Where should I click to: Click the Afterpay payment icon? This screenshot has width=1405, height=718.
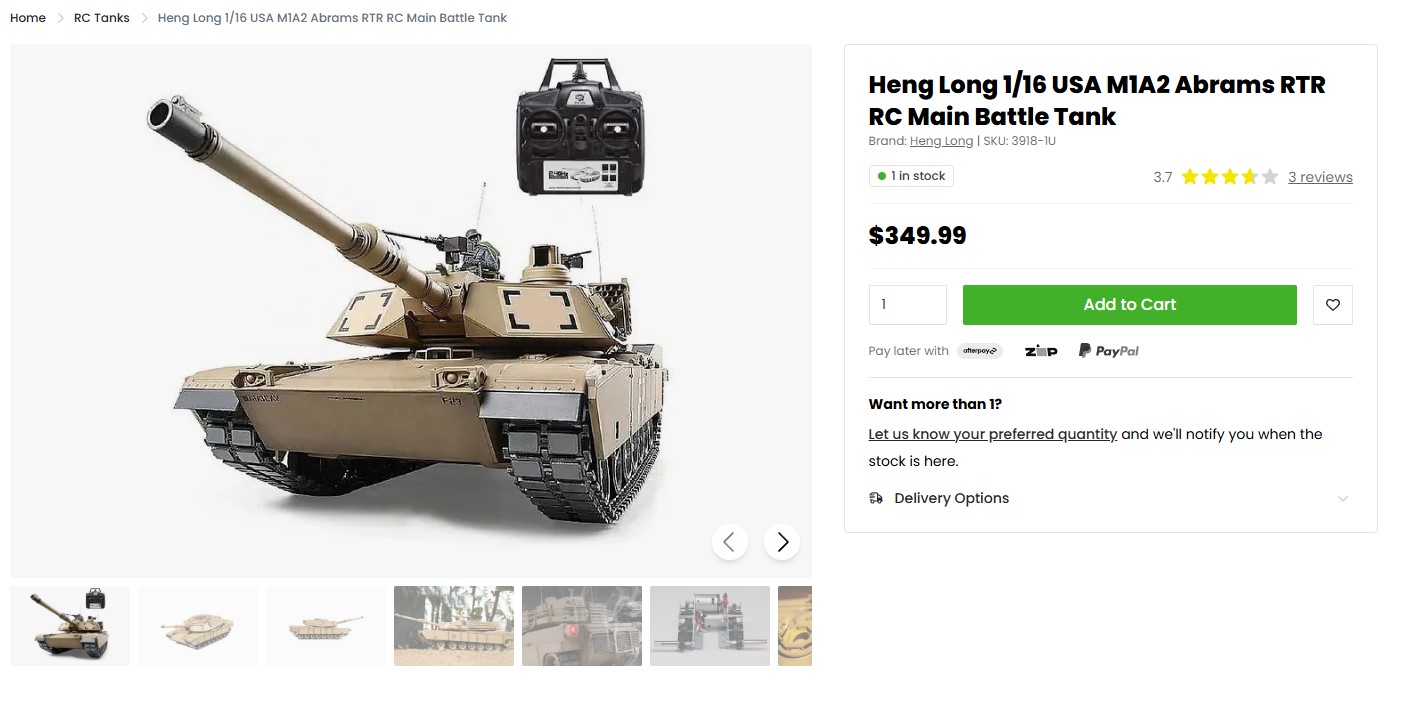979,350
